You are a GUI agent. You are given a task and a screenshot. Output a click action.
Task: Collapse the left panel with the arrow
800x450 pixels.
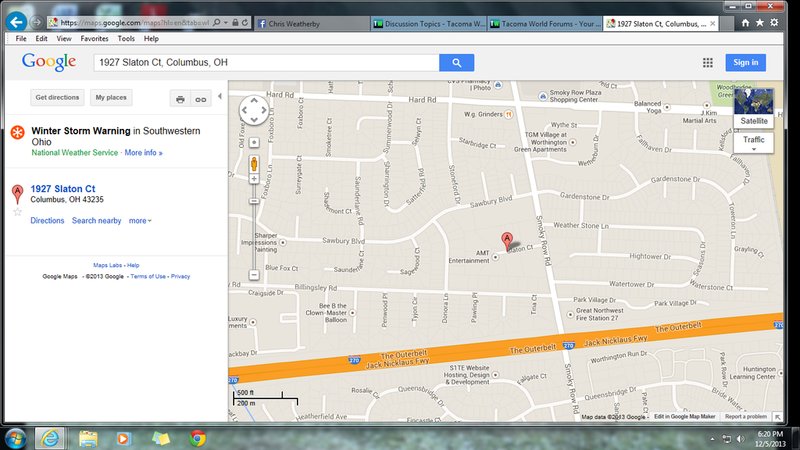220,96
